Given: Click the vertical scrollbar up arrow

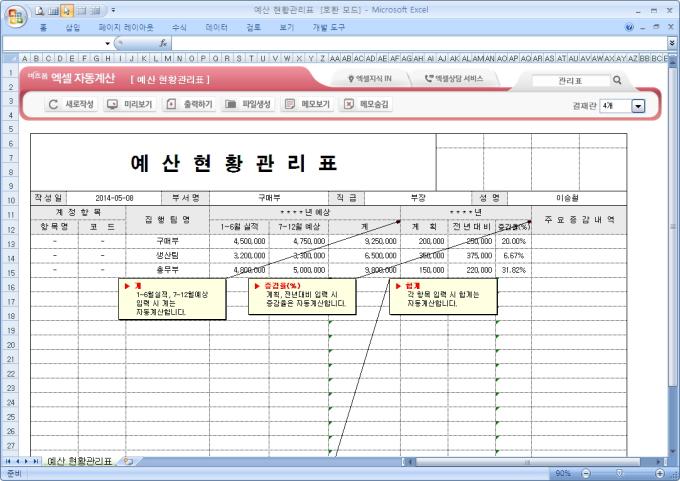Looking at the screenshot, I should click(x=673, y=63).
